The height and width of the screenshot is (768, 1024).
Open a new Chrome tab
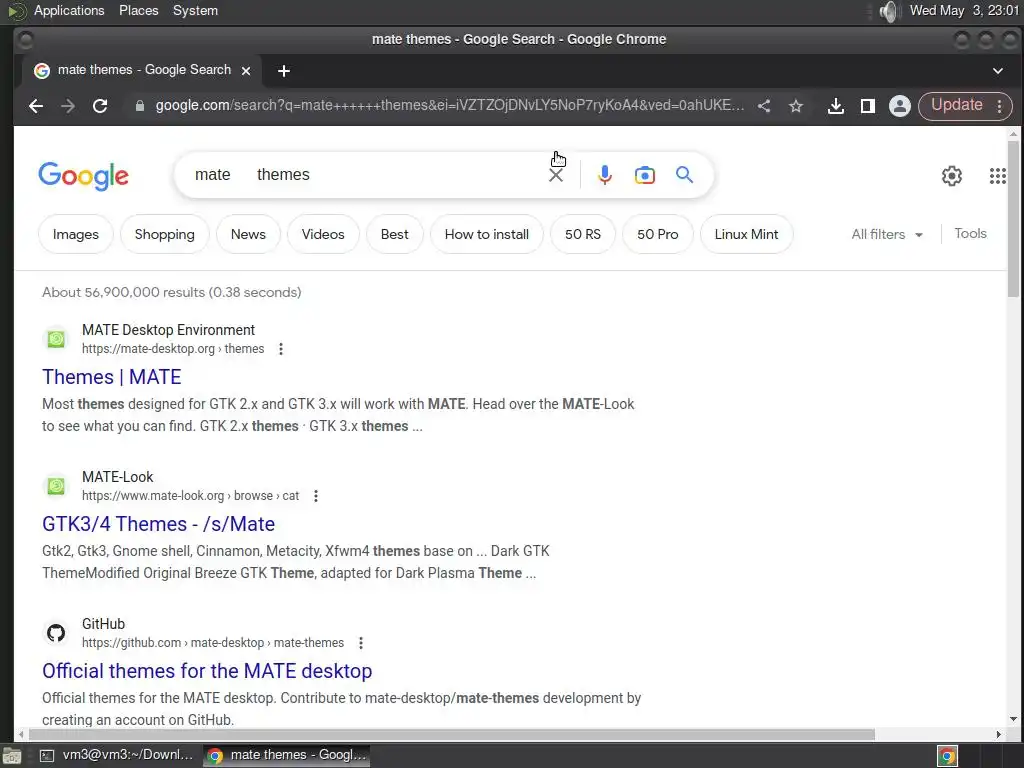pos(283,71)
